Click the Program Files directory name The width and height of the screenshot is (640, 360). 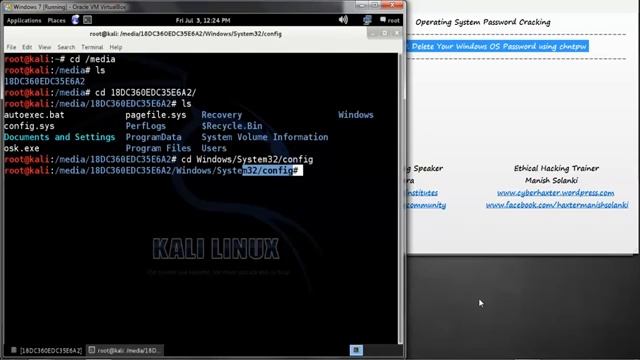tap(158, 148)
